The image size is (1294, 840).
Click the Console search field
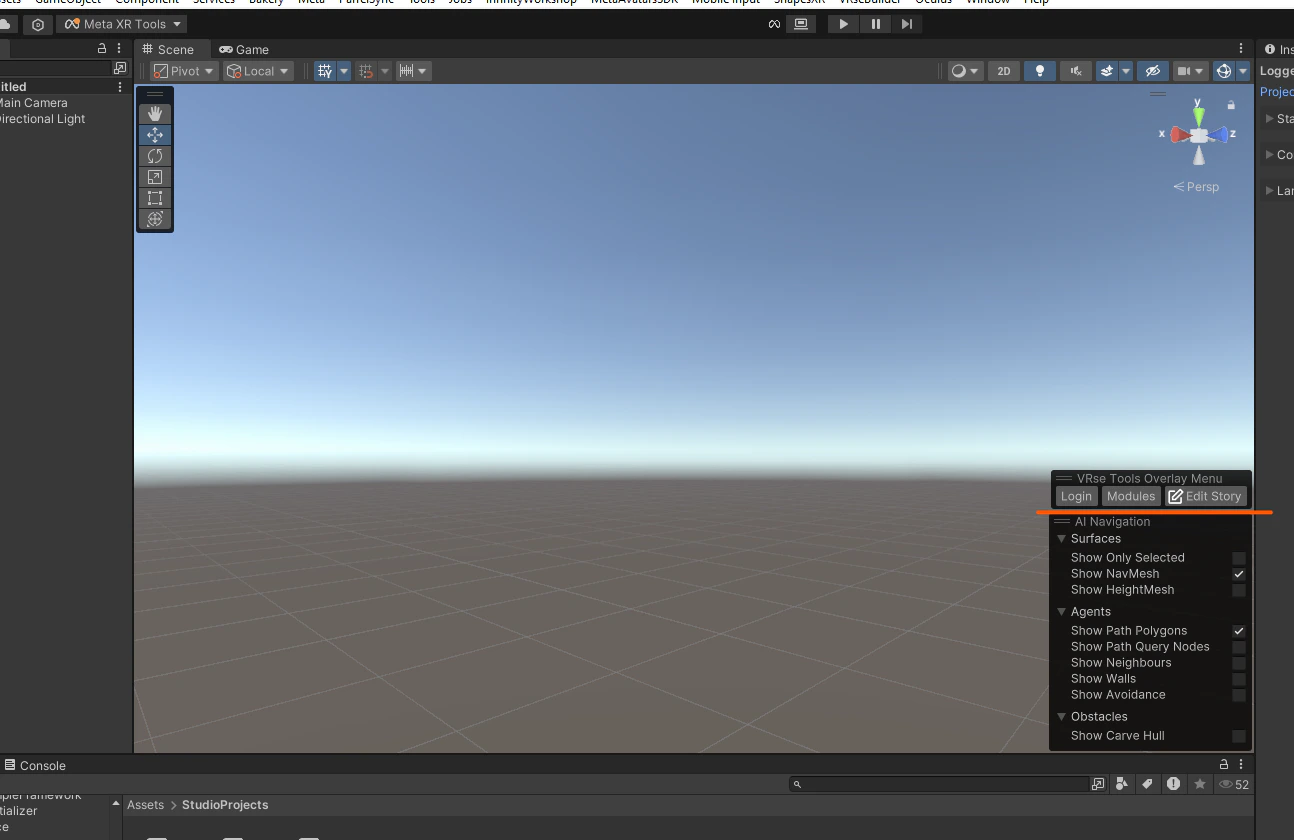(940, 784)
